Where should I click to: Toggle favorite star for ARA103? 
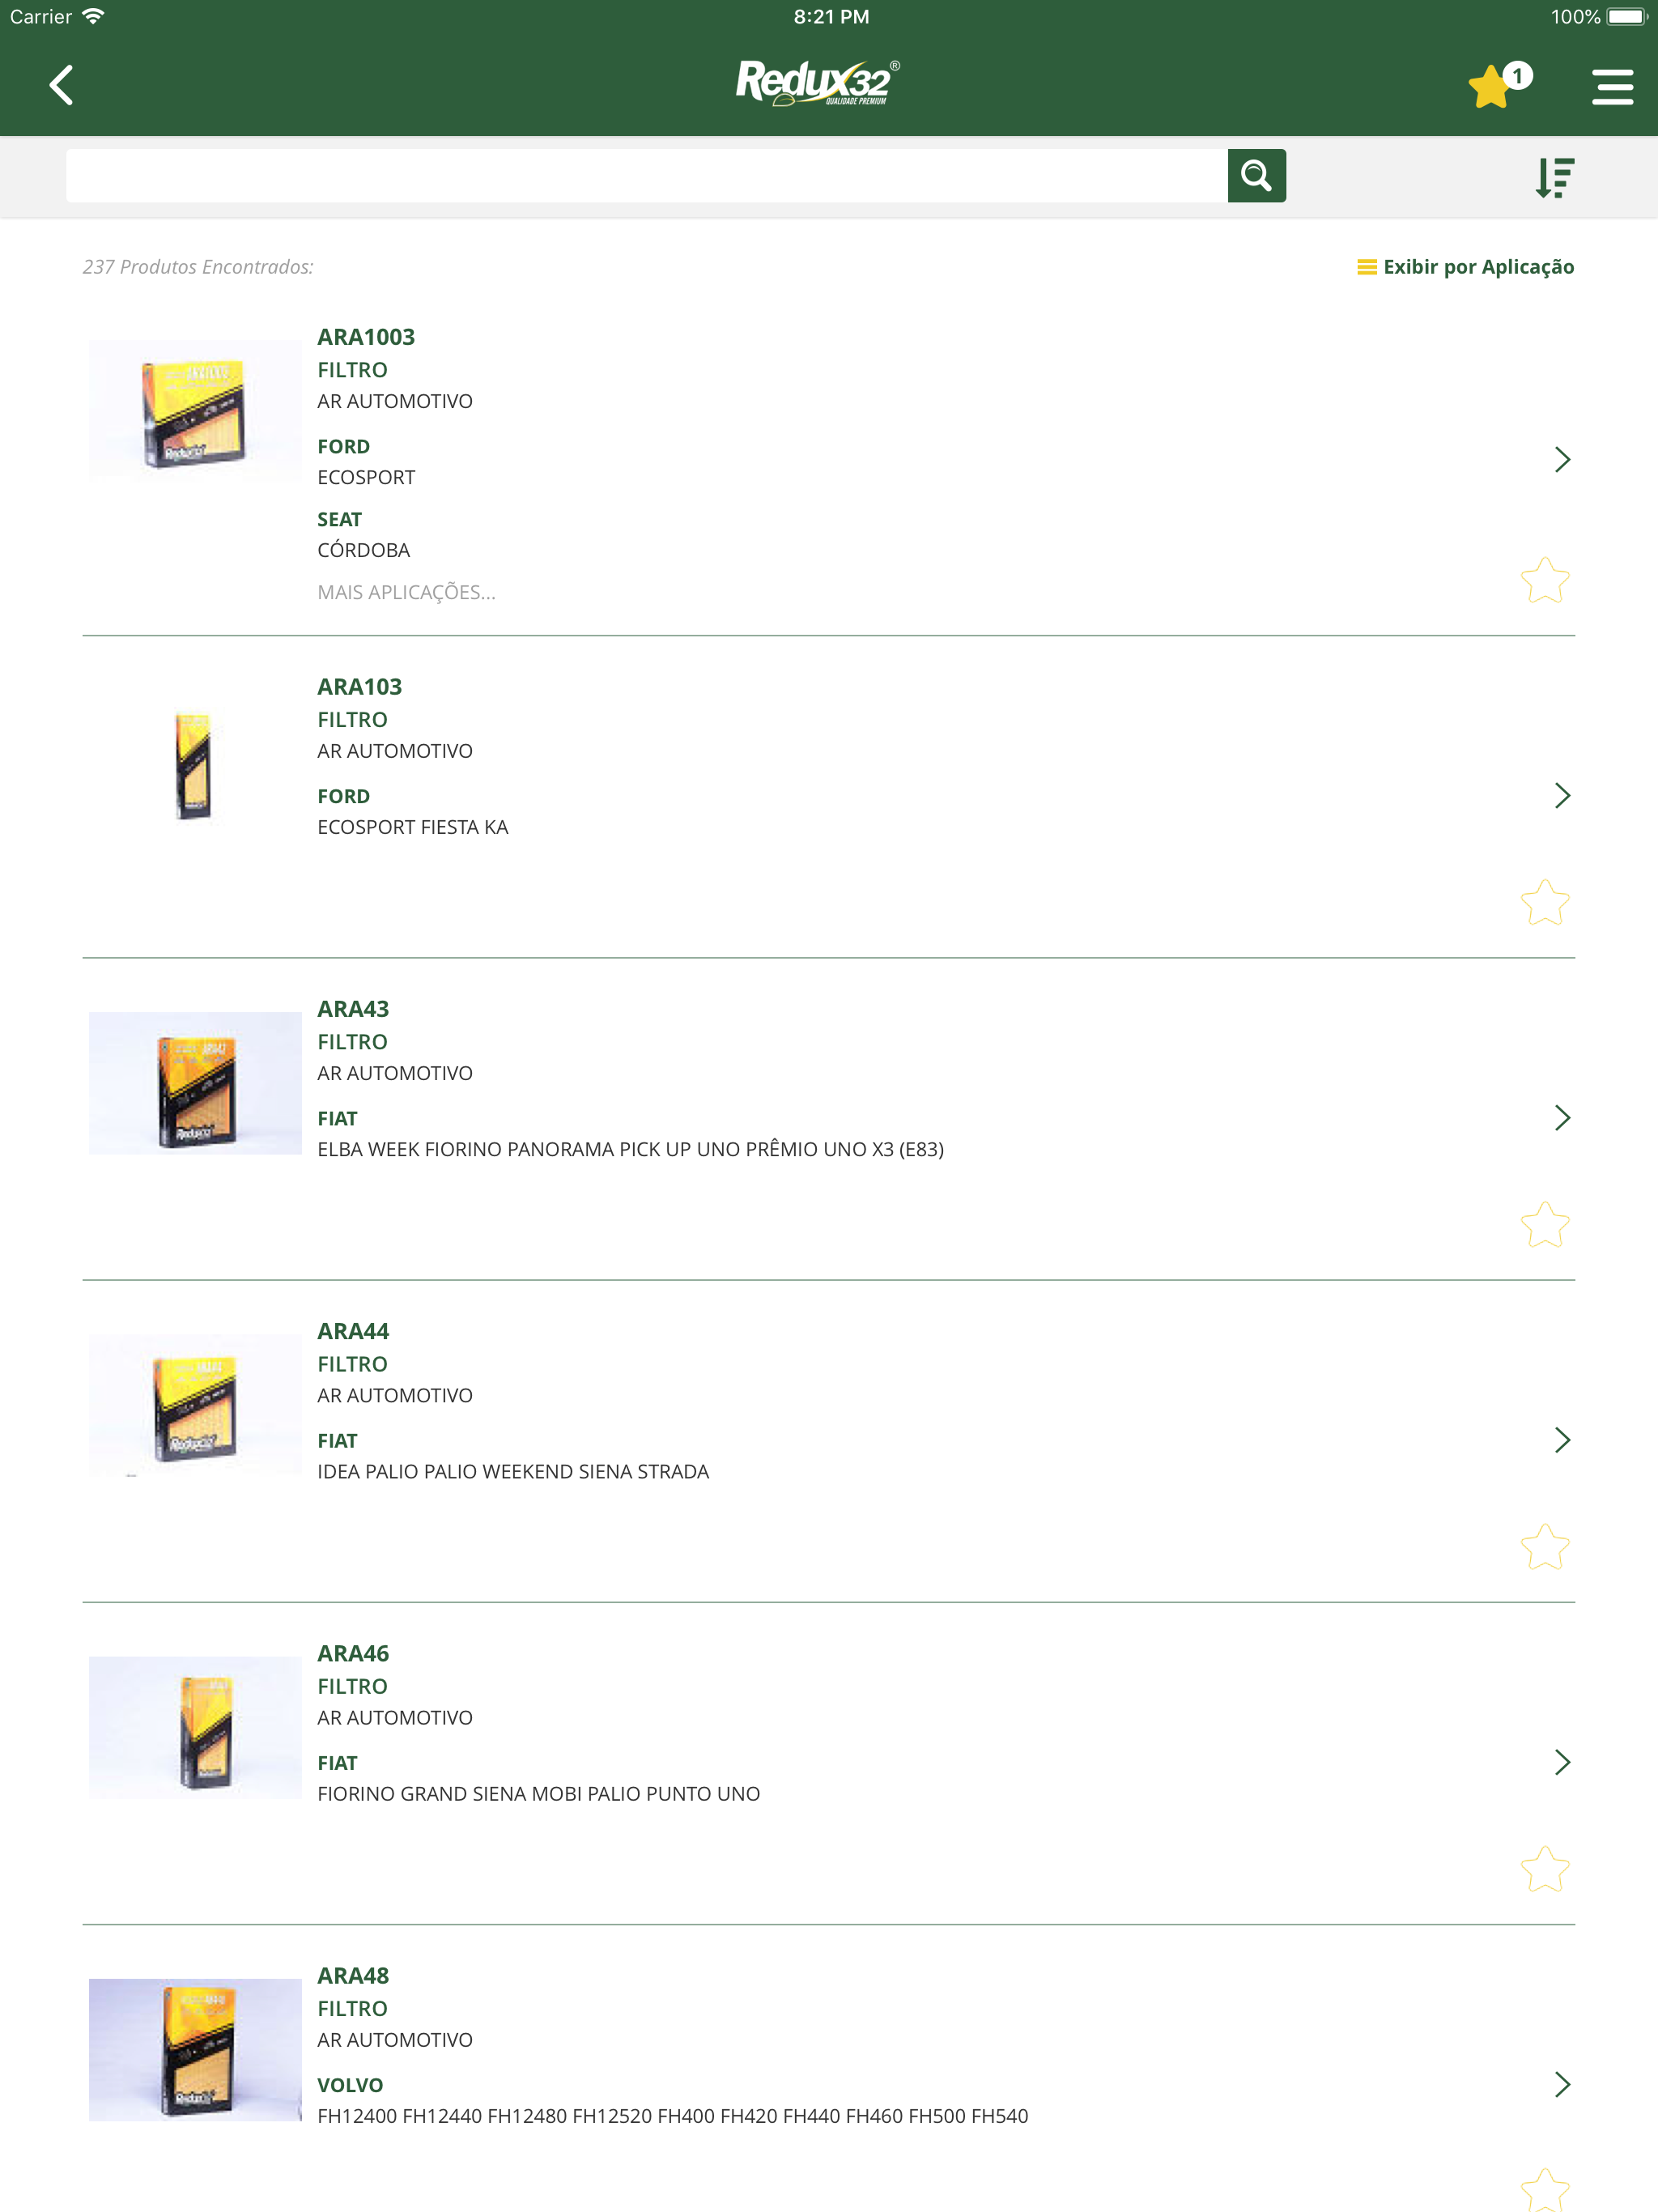click(x=1544, y=902)
